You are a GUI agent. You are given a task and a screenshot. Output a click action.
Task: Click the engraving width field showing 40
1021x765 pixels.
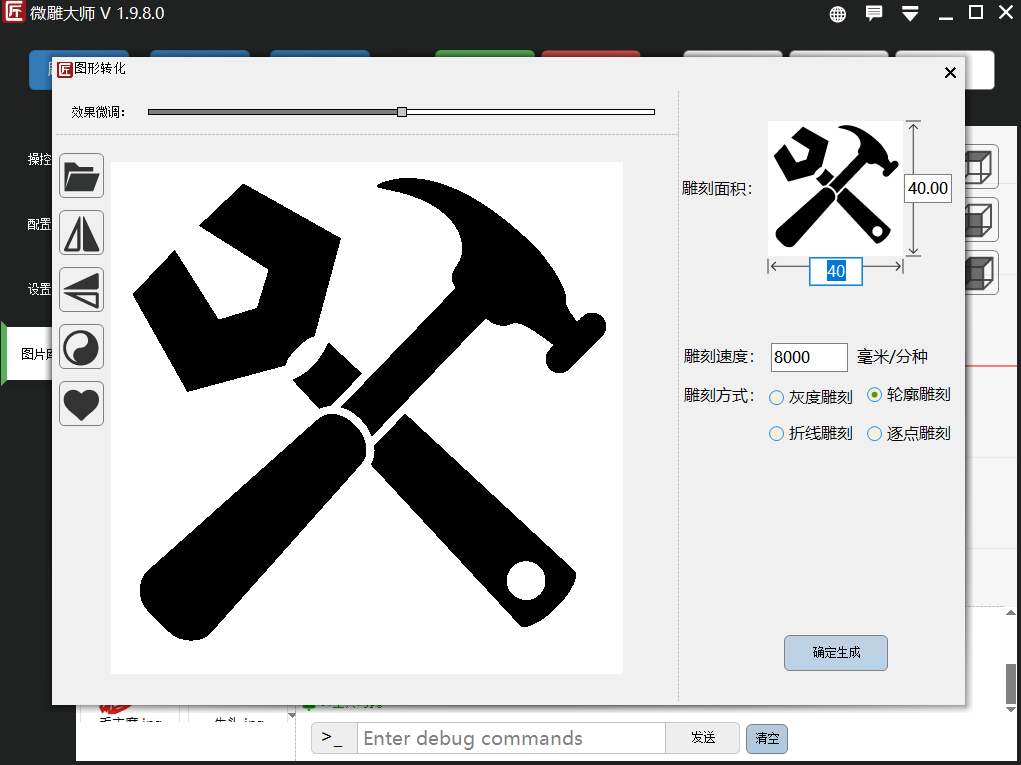(x=835, y=271)
